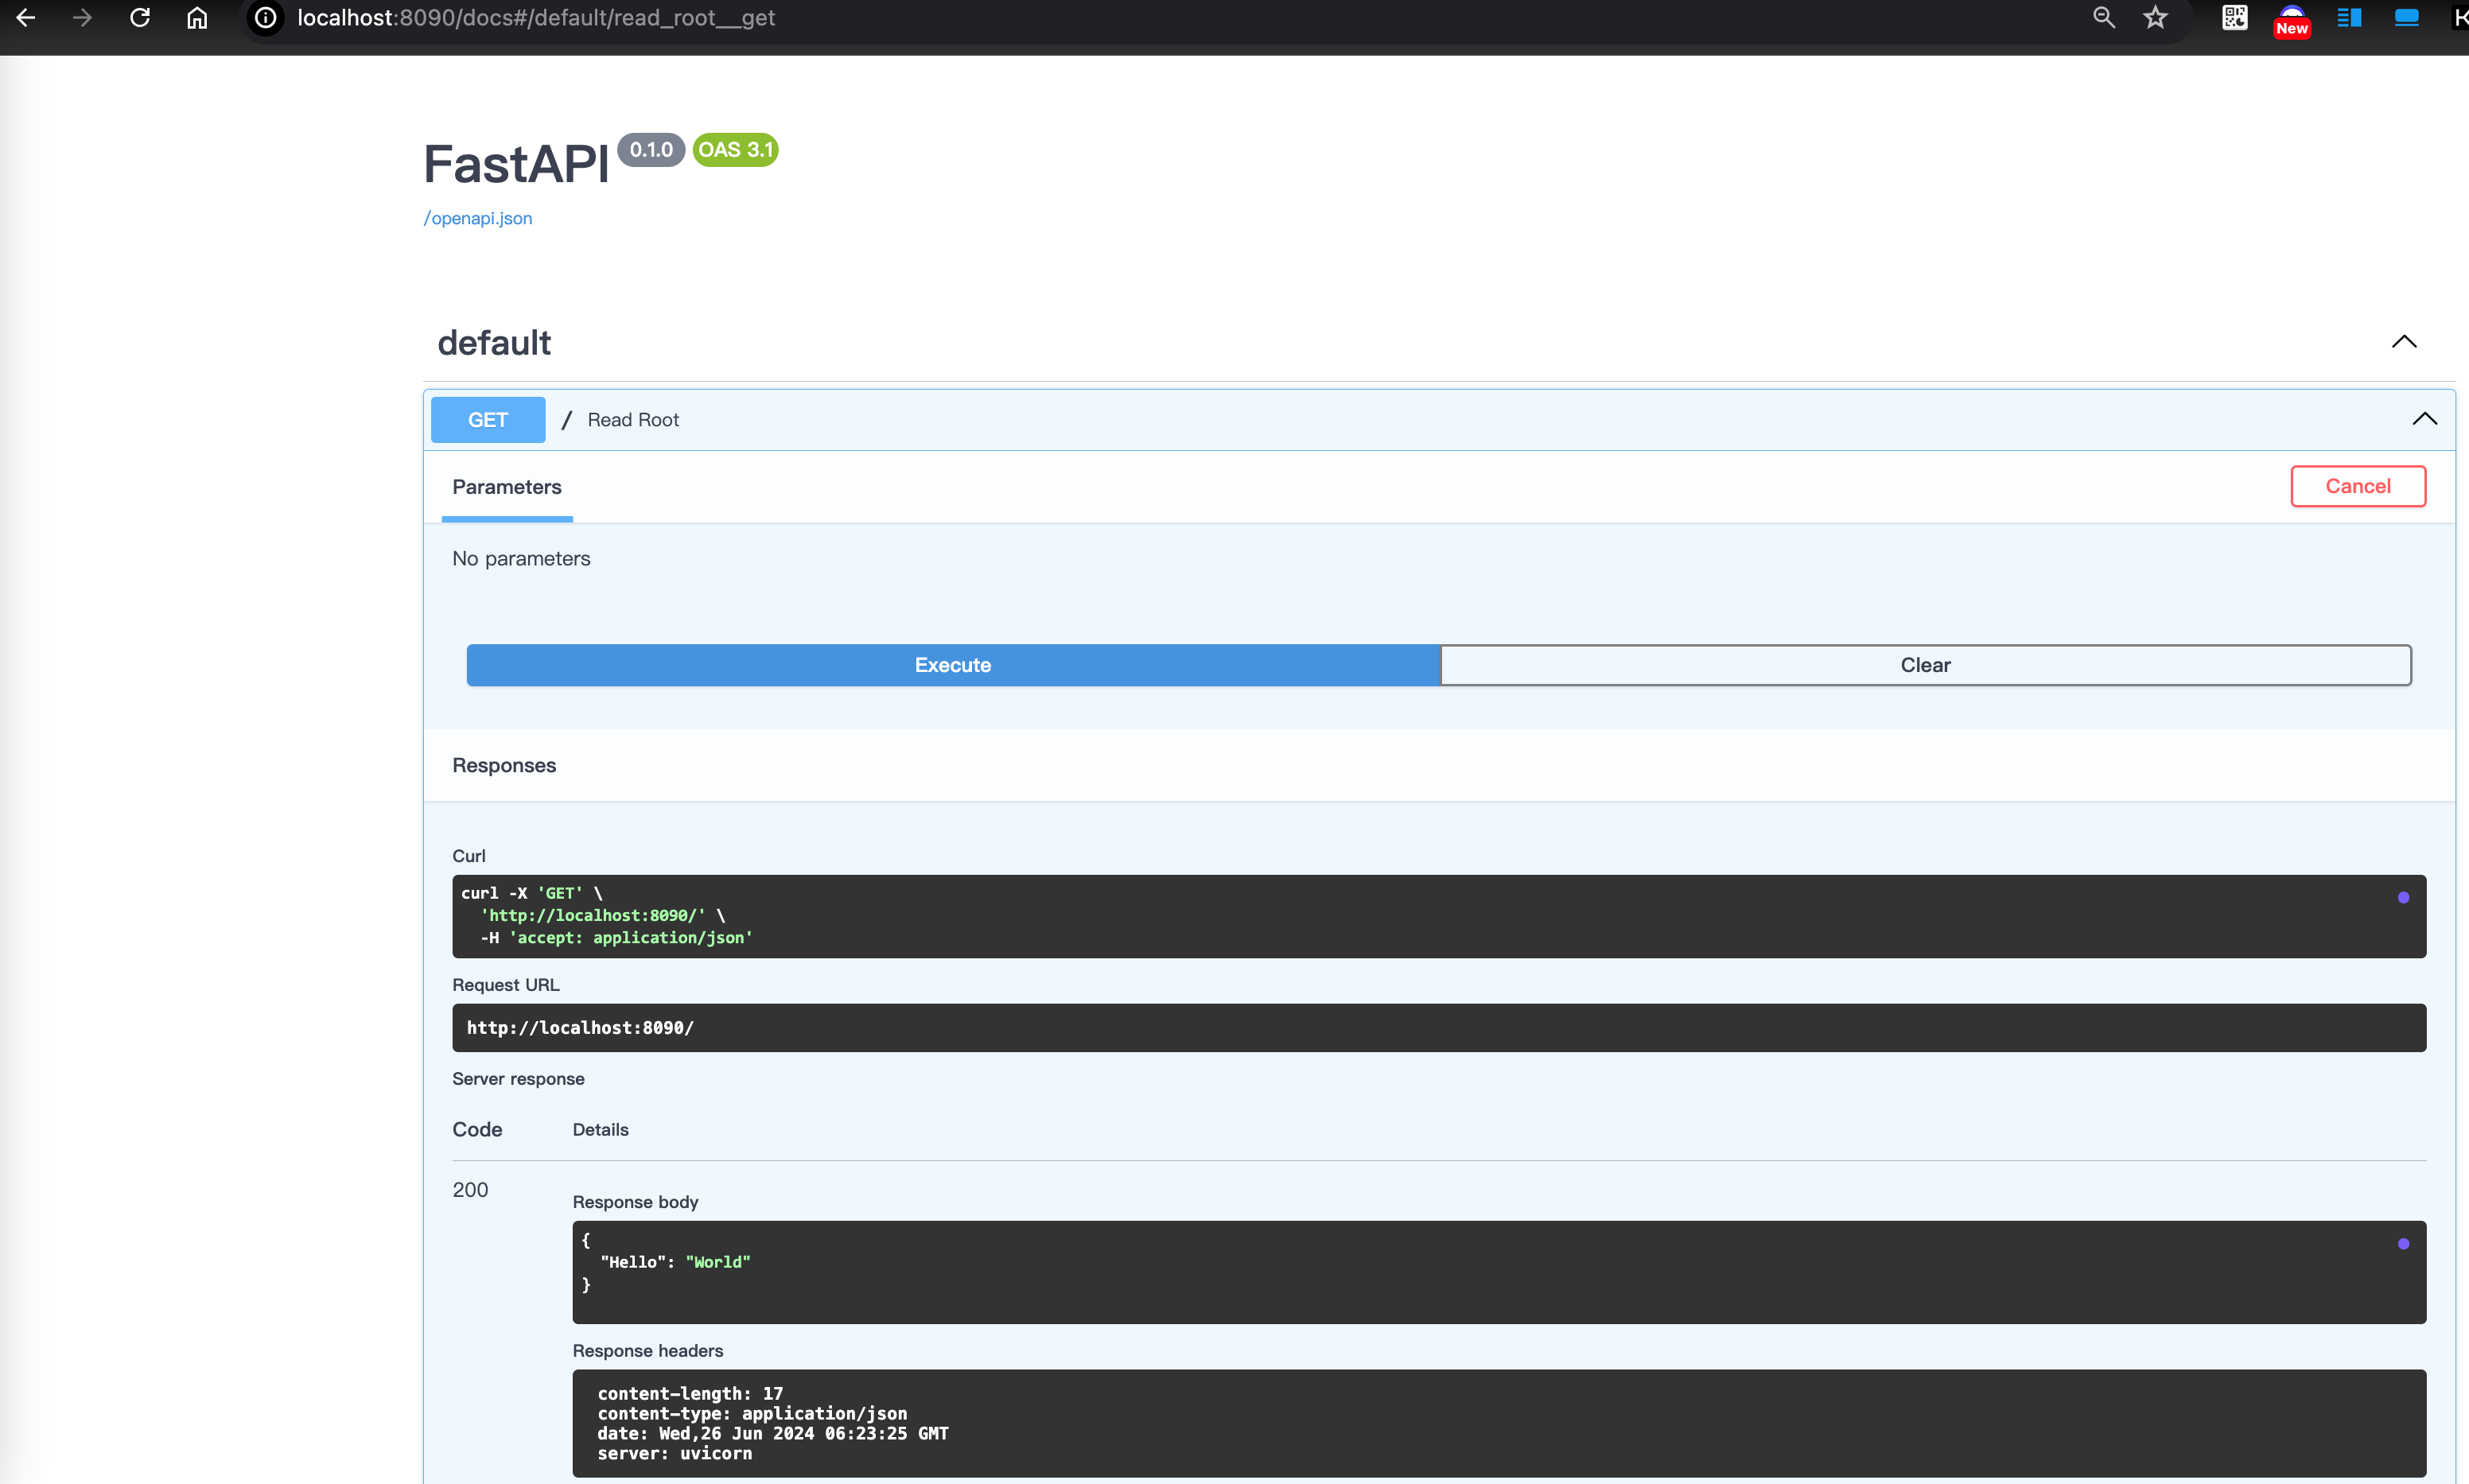Open the extension with red New badge
The height and width of the screenshot is (1484, 2469).
2291,20
